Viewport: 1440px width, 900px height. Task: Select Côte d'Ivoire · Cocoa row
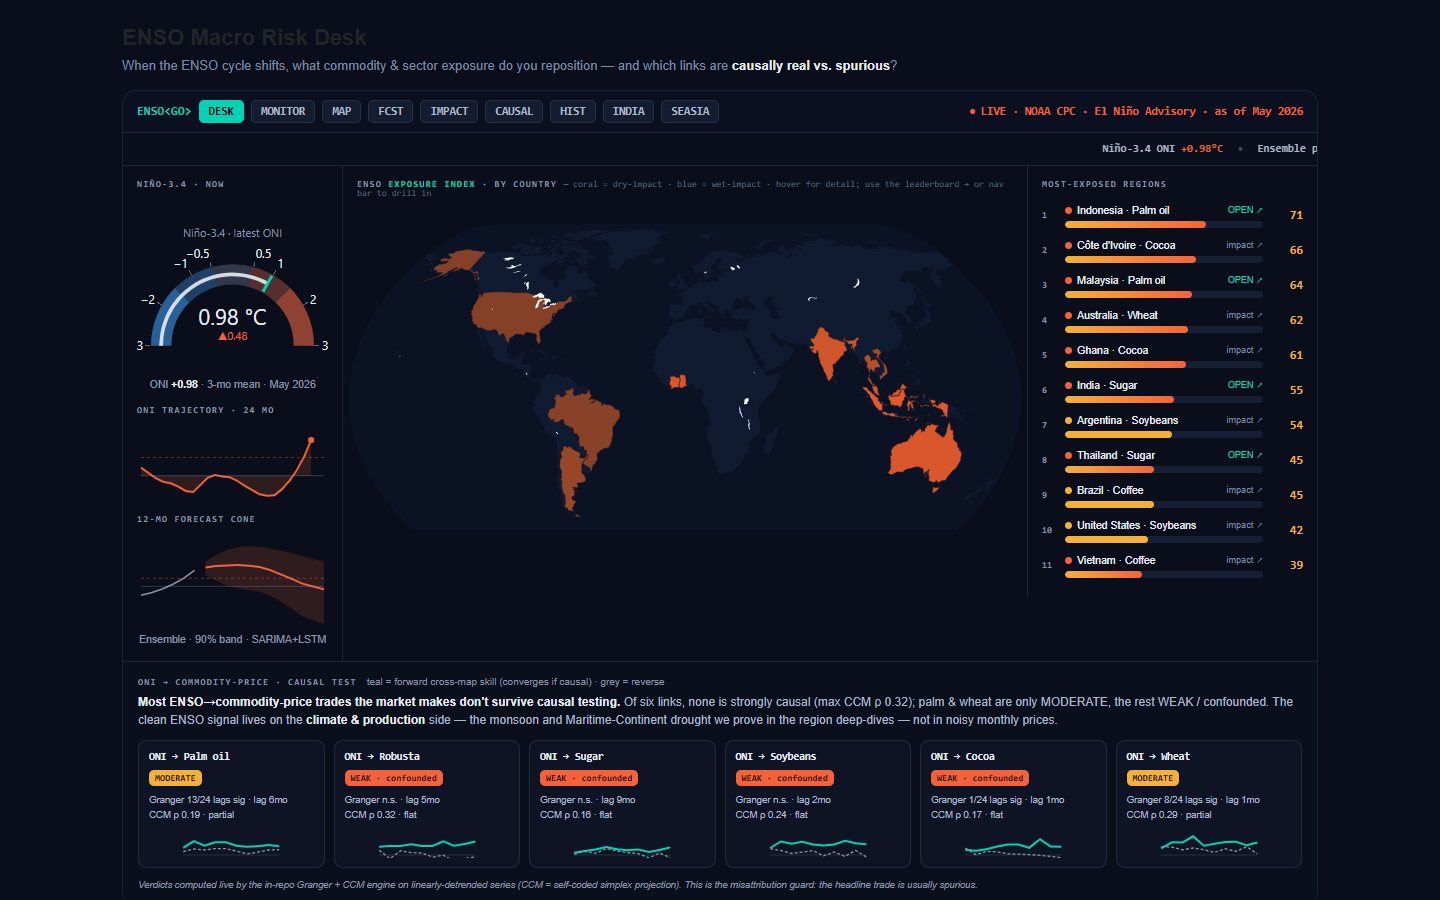point(1172,250)
